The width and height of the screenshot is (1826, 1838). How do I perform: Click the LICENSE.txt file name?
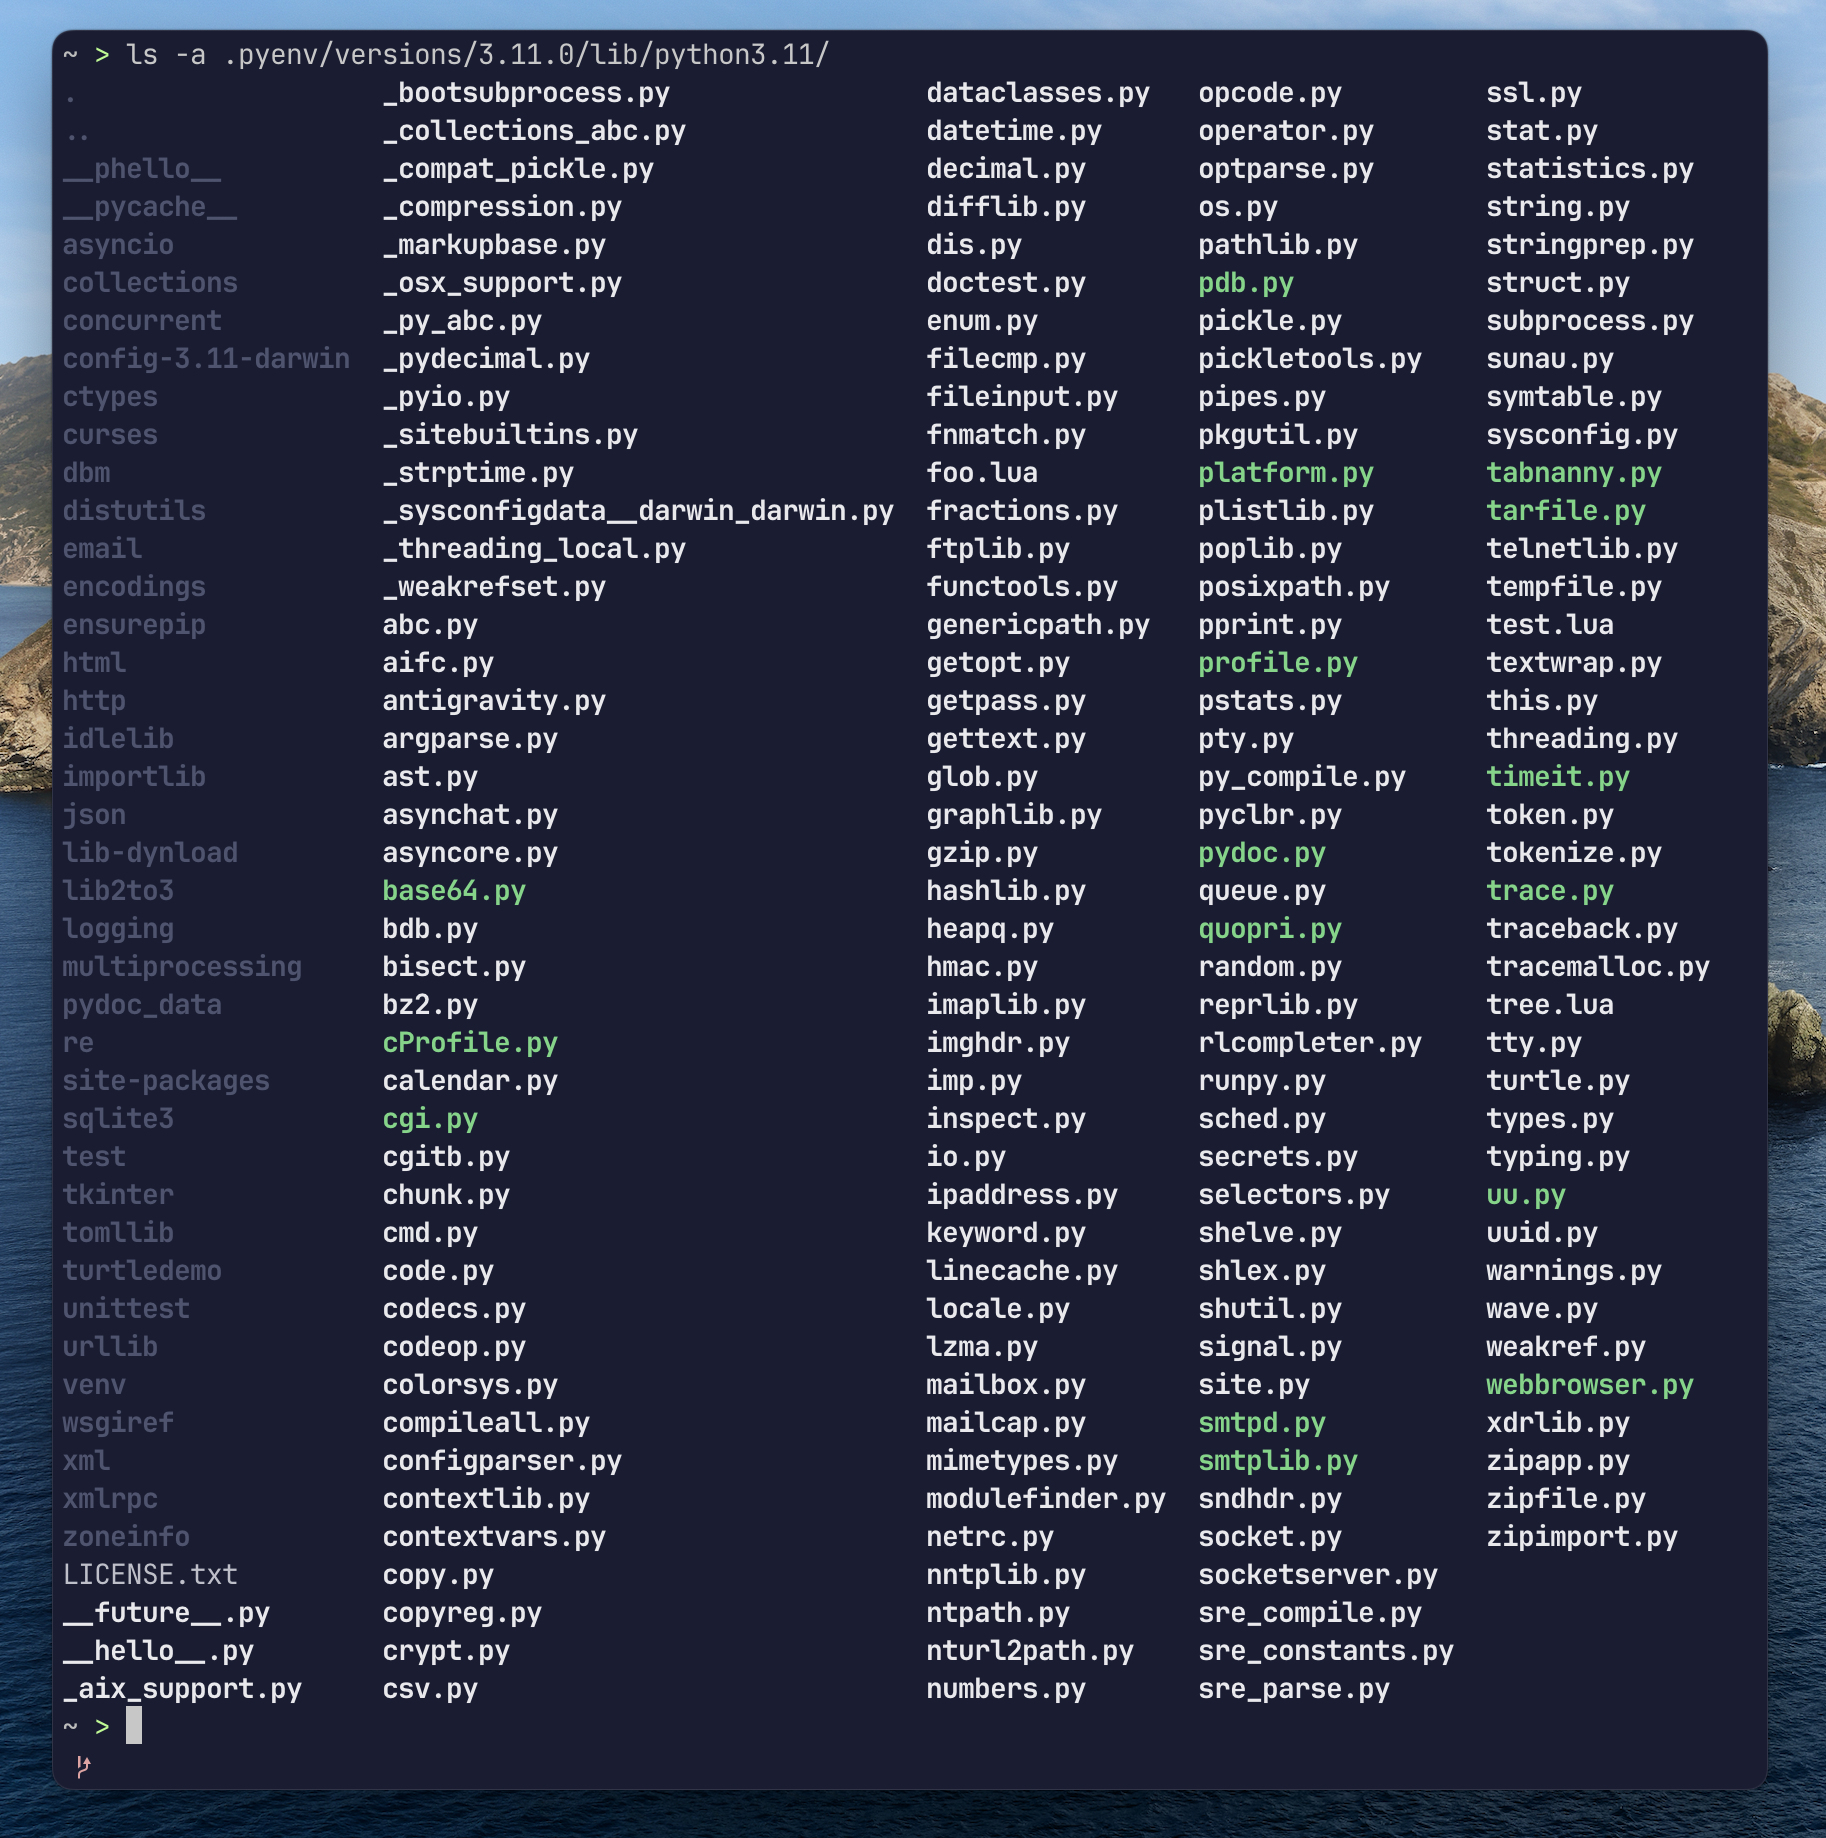click(151, 1574)
